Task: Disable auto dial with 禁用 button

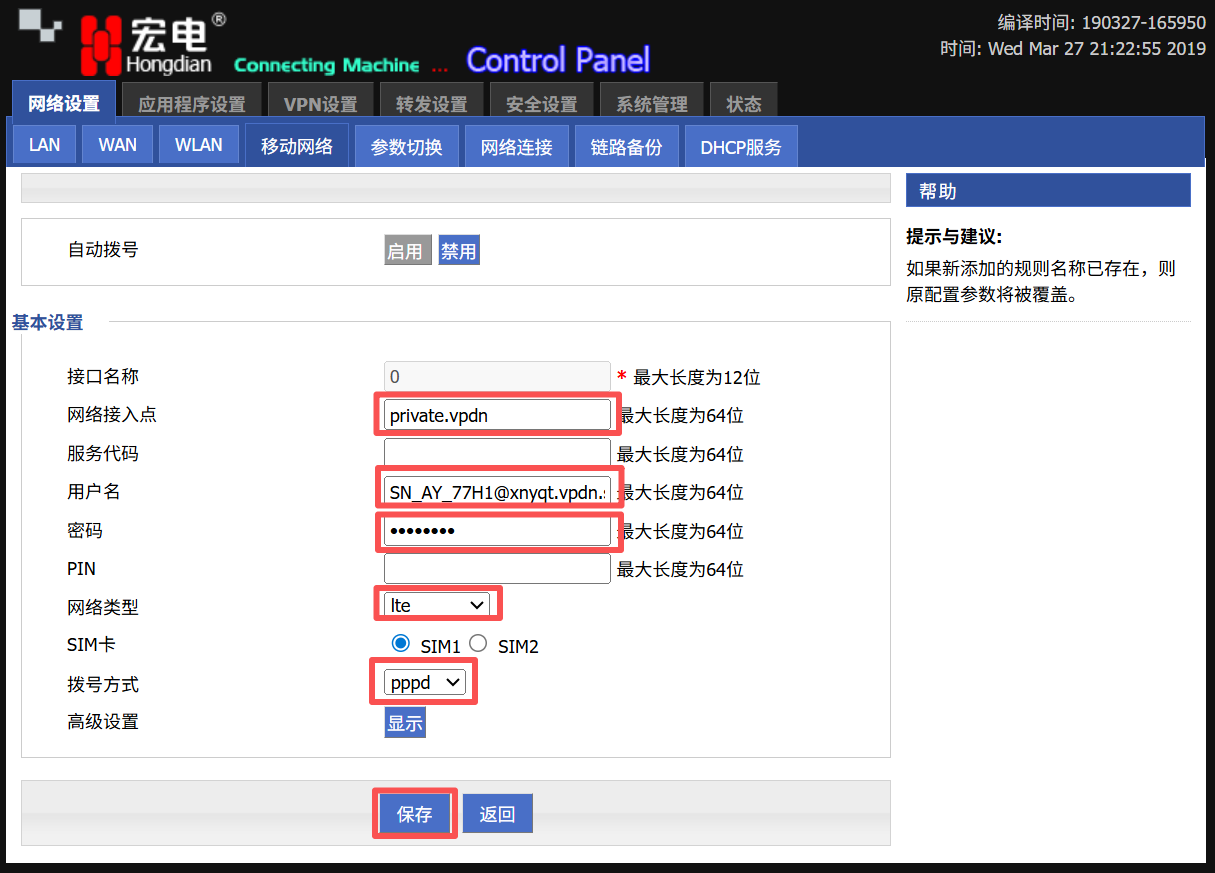Action: coord(459,251)
